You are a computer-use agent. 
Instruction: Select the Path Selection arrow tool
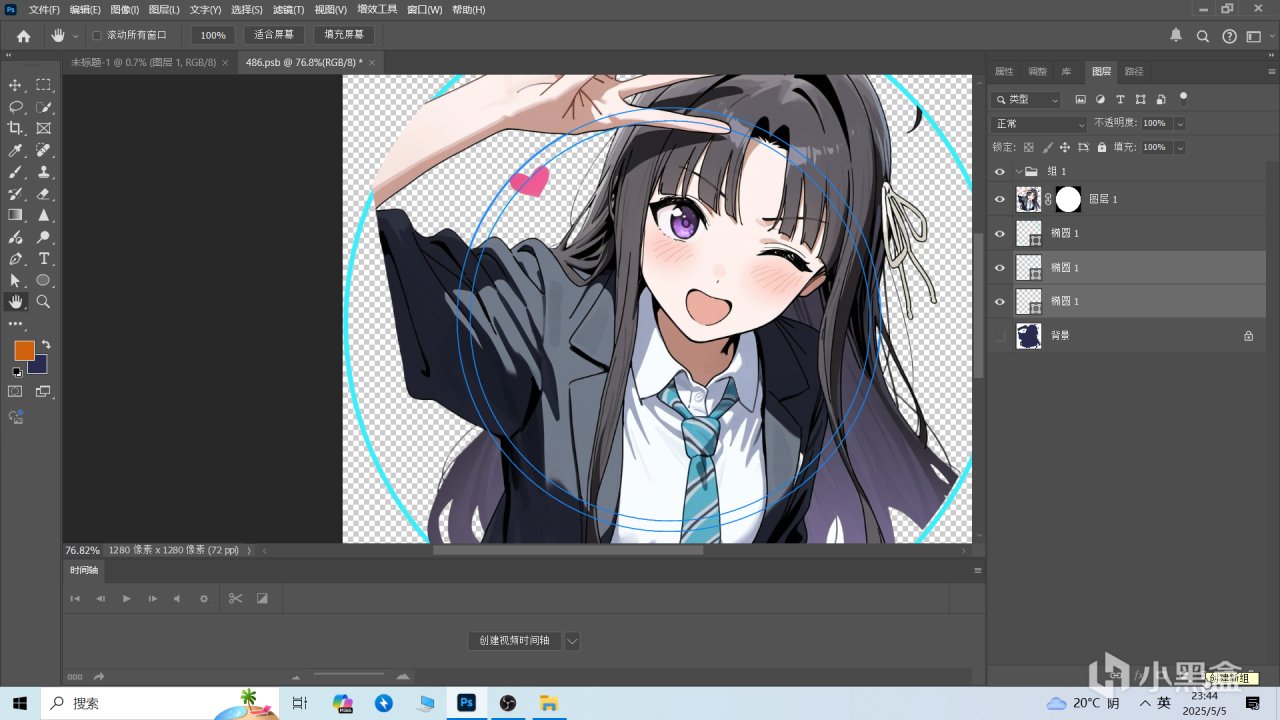(x=15, y=280)
